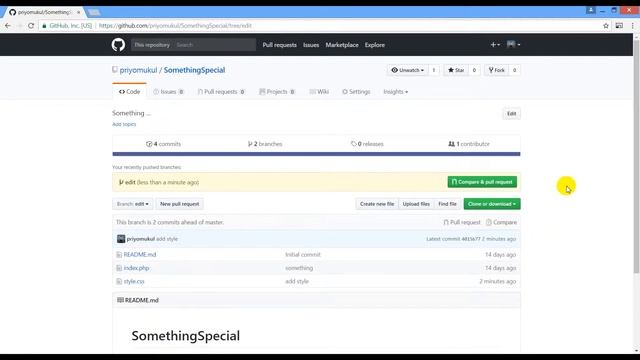
Task: Click the Find file button
Action: pos(447,204)
